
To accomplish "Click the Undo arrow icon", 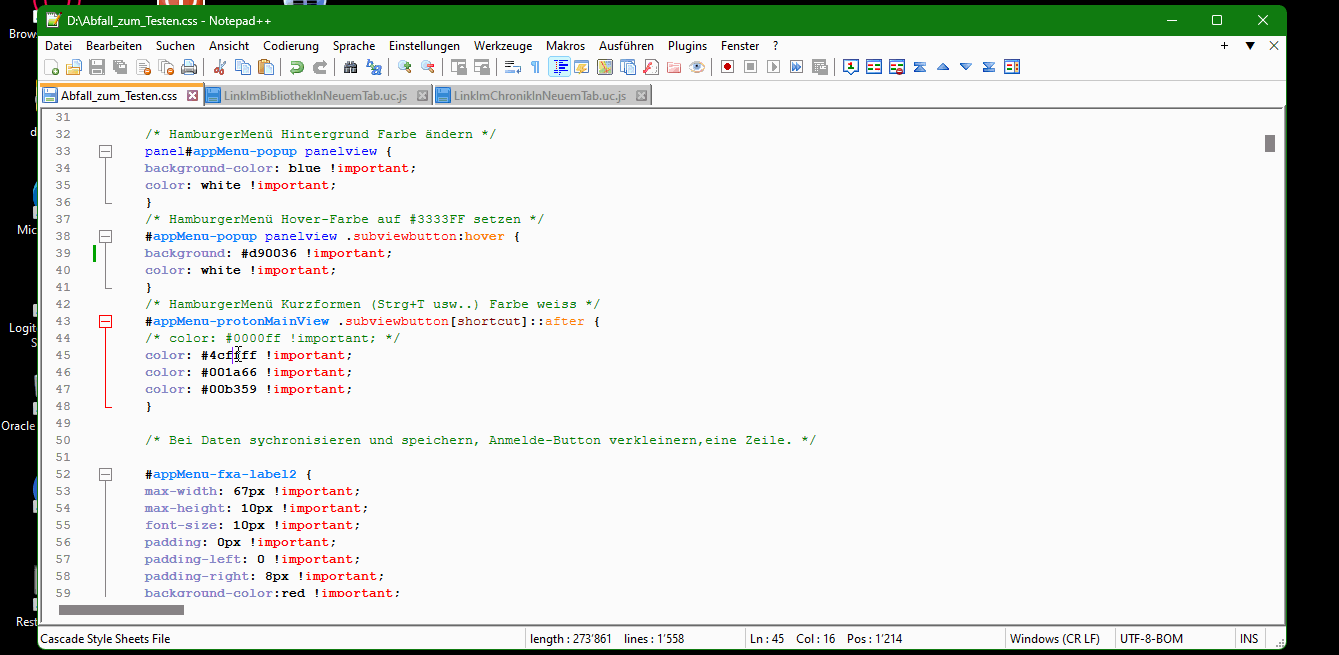I will pos(296,67).
